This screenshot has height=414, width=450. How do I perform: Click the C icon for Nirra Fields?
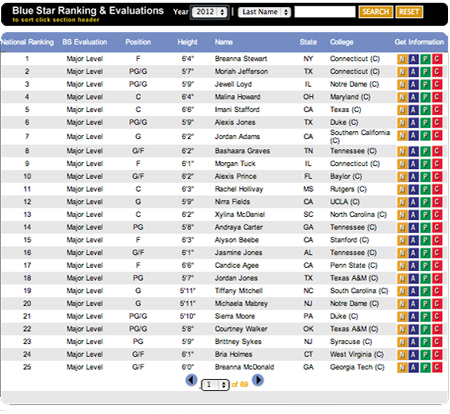point(437,202)
